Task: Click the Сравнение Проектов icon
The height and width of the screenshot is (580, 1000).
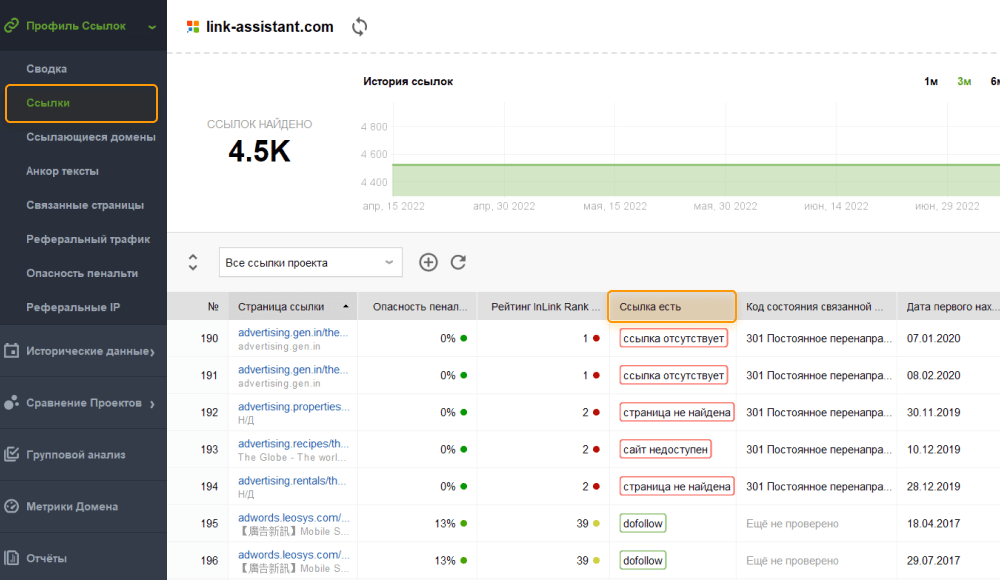Action: point(11,403)
